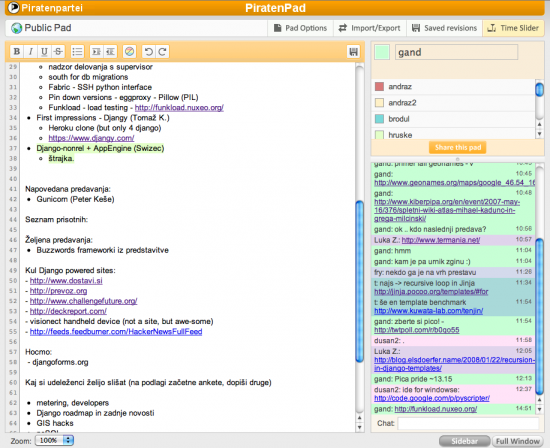The image size is (550, 448).
Task: Change my user color swatch
Action: tap(382, 52)
